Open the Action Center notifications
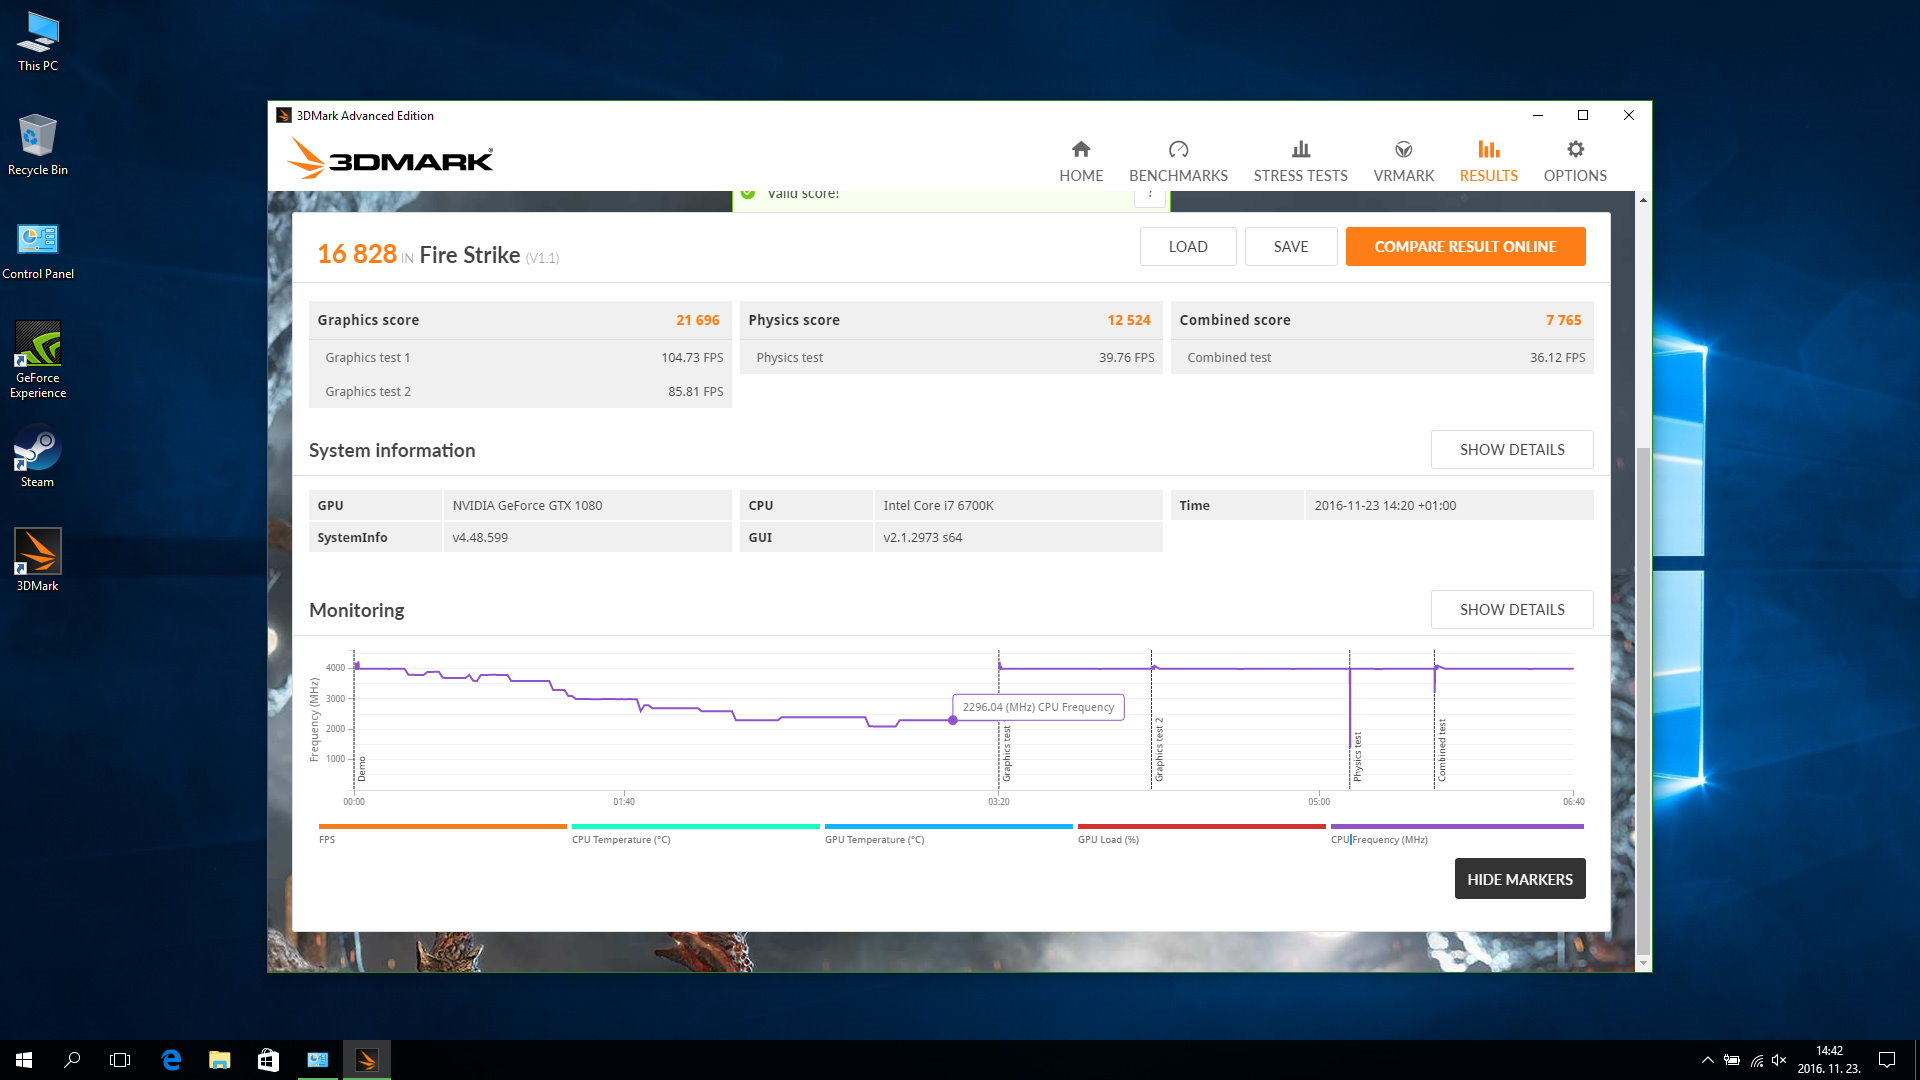 [1887, 1060]
